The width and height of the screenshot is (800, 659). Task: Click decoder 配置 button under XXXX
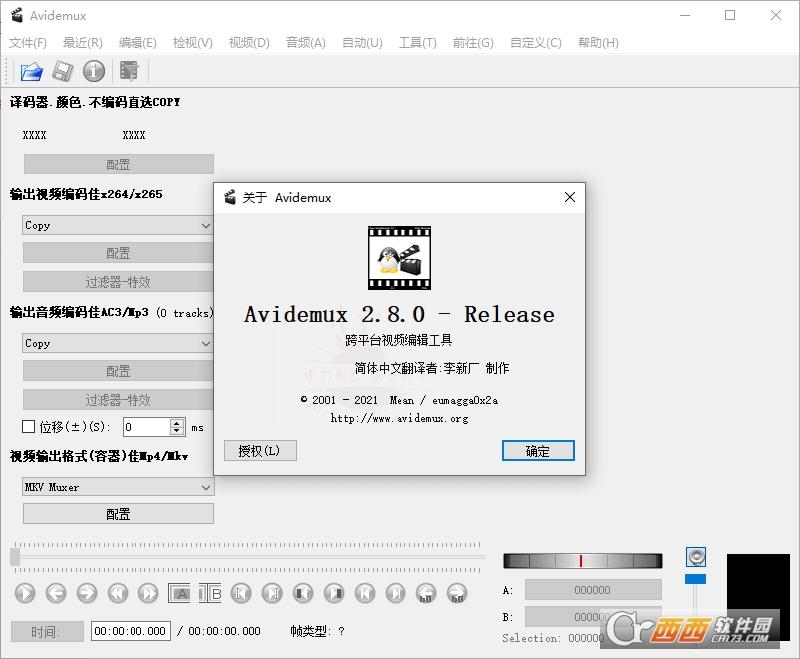[118, 165]
